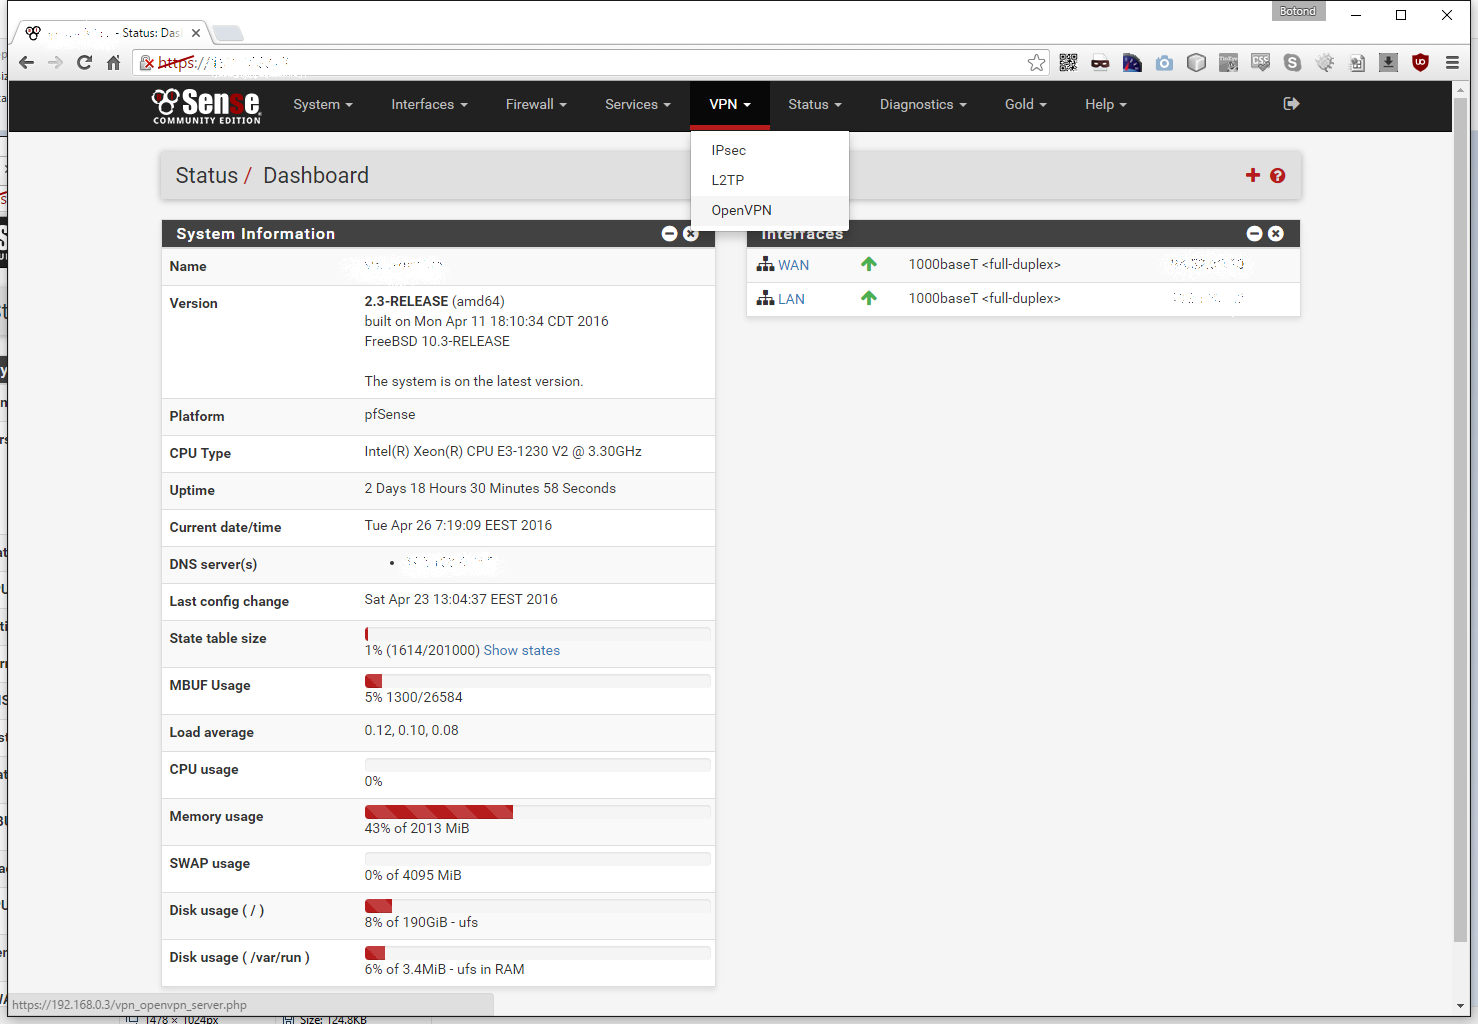This screenshot has width=1478, height=1024.
Task: Close the Status: Dashboard browser tab
Action: tap(196, 33)
